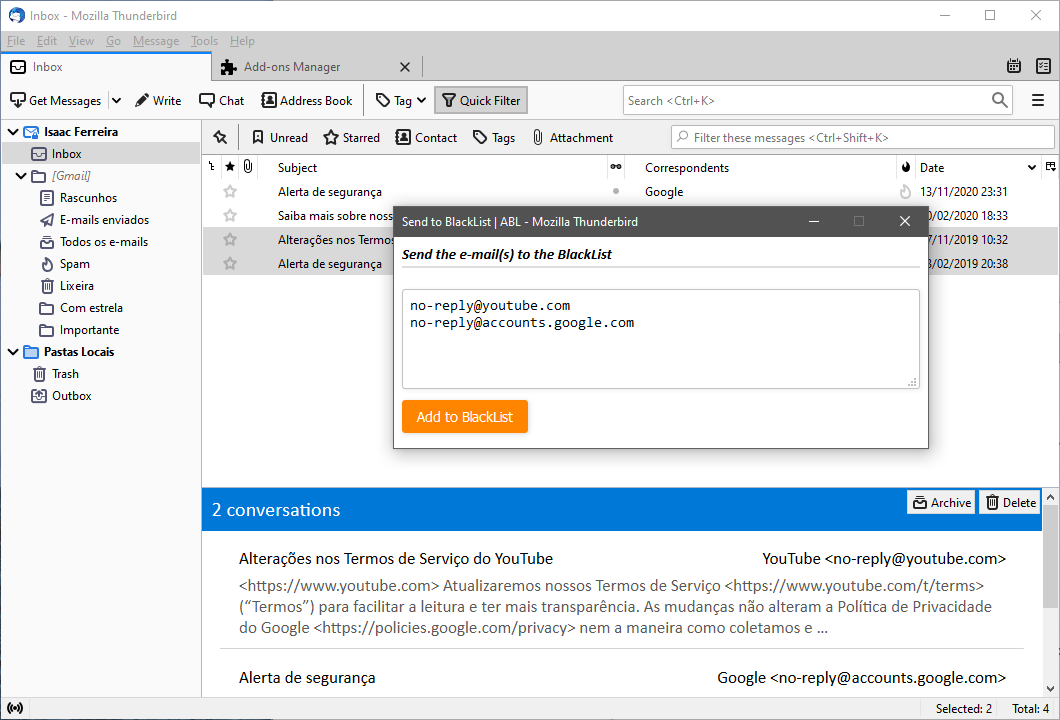Image resolution: width=1060 pixels, height=720 pixels.
Task: Open the Get Messages dropdown arrow
Action: click(116, 101)
